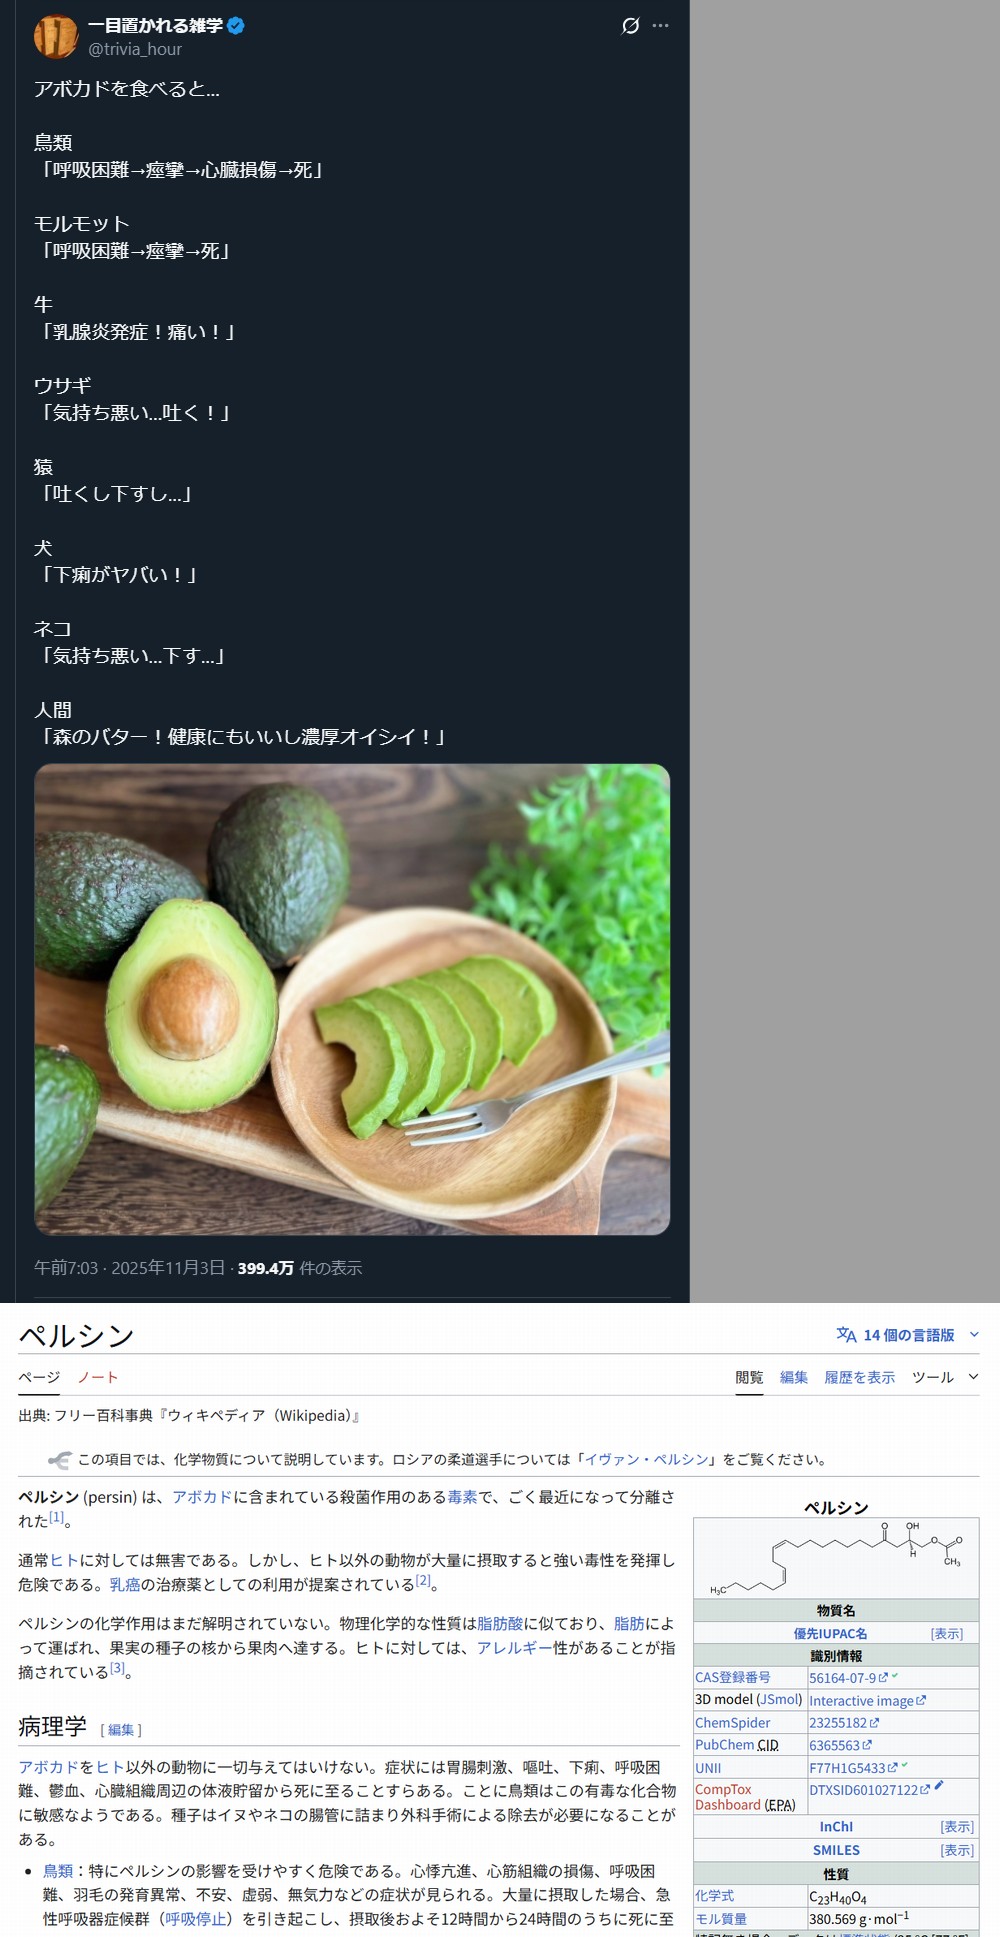Viewport: 1000px width, 1937px height.
Task: Click the Grok icon on the tweet
Action: pos(630,26)
